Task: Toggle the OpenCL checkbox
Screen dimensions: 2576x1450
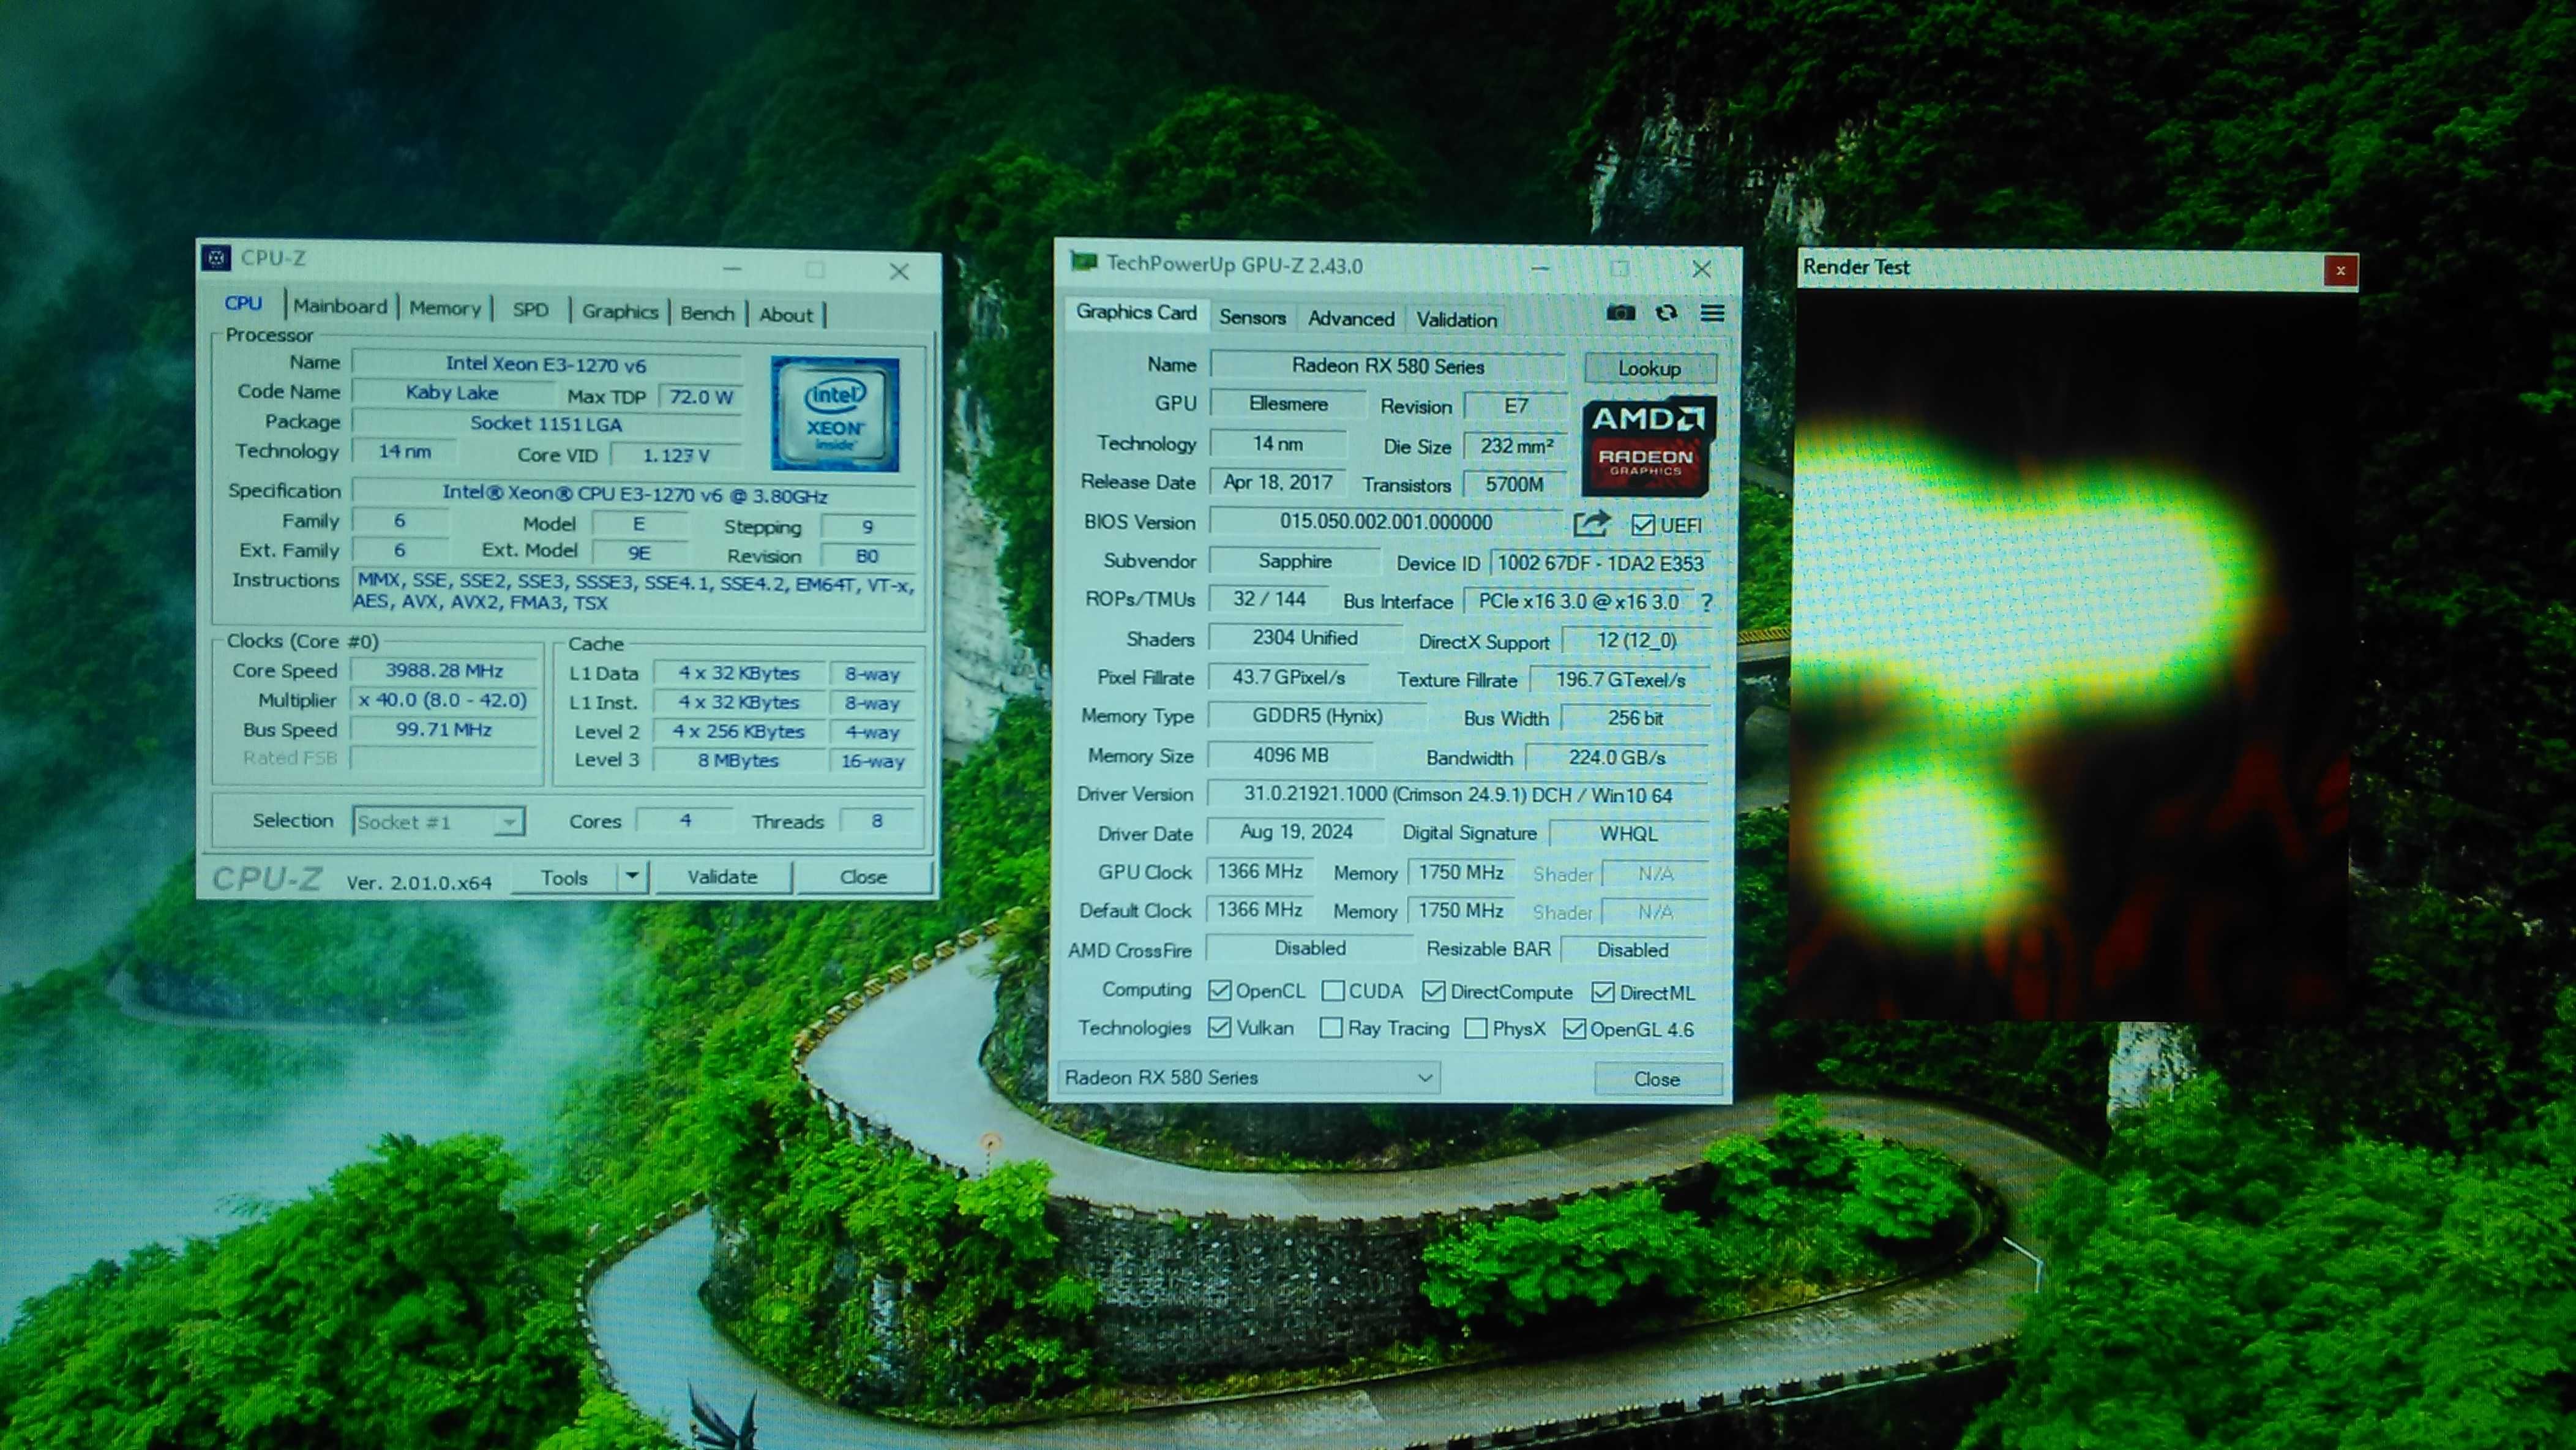Action: pyautogui.click(x=1219, y=990)
